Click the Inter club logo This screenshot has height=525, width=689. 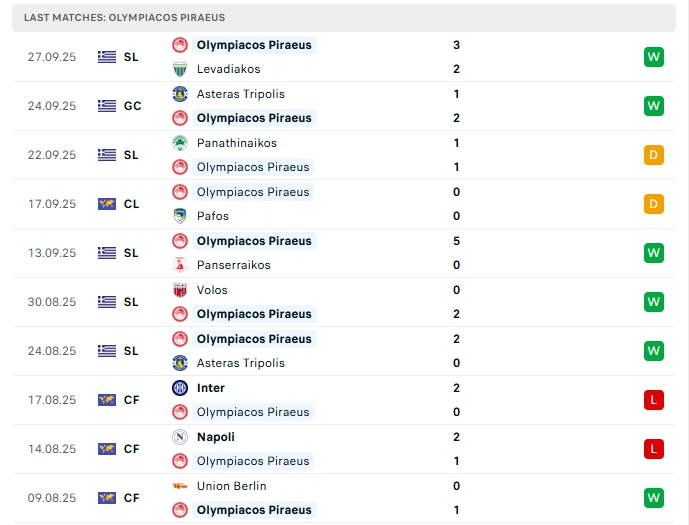[180, 388]
